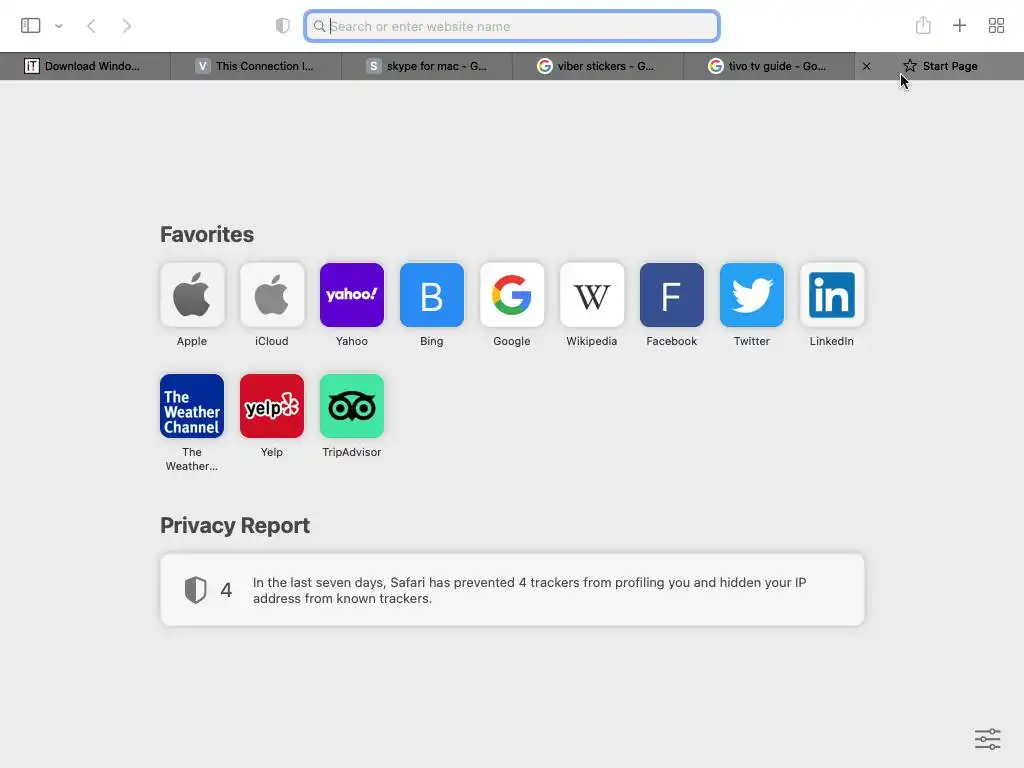Switch to the Download Windo... tab
1024x768 pixels.
(x=85, y=66)
